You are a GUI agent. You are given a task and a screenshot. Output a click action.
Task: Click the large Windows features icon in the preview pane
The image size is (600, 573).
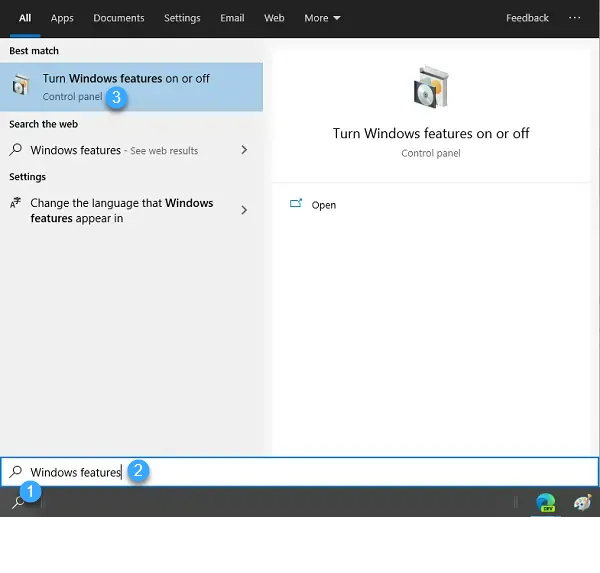click(431, 87)
